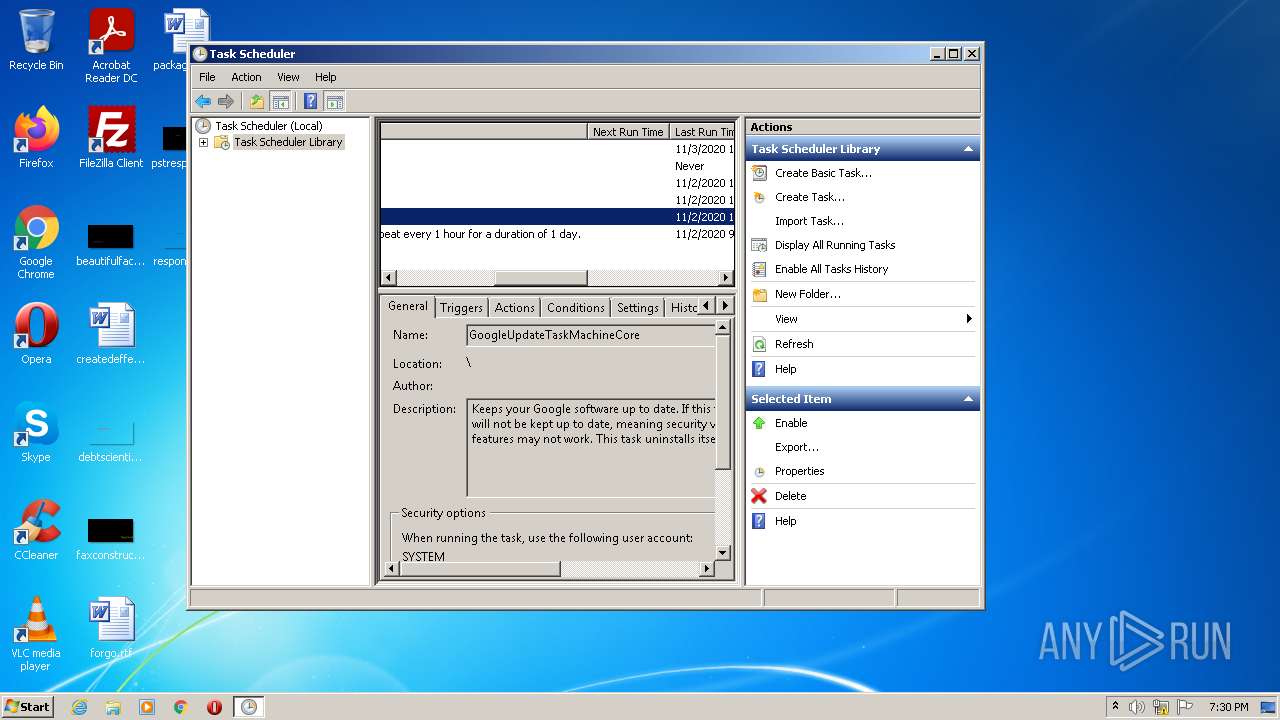Click New Folder action
1280x720 pixels.
point(807,294)
